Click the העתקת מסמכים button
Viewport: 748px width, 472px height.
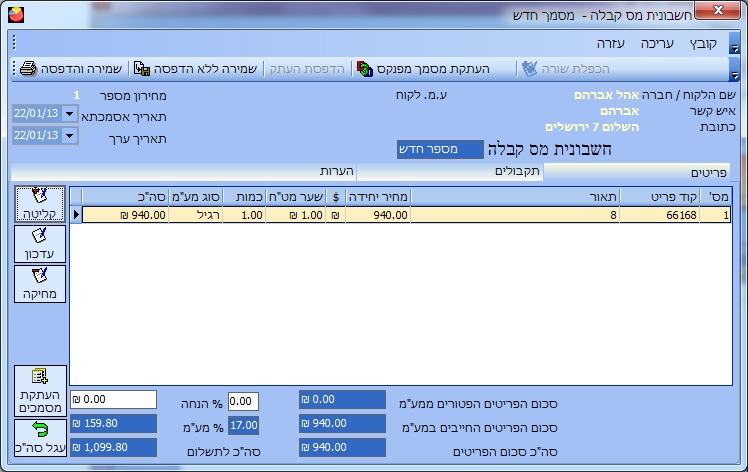coord(40,391)
